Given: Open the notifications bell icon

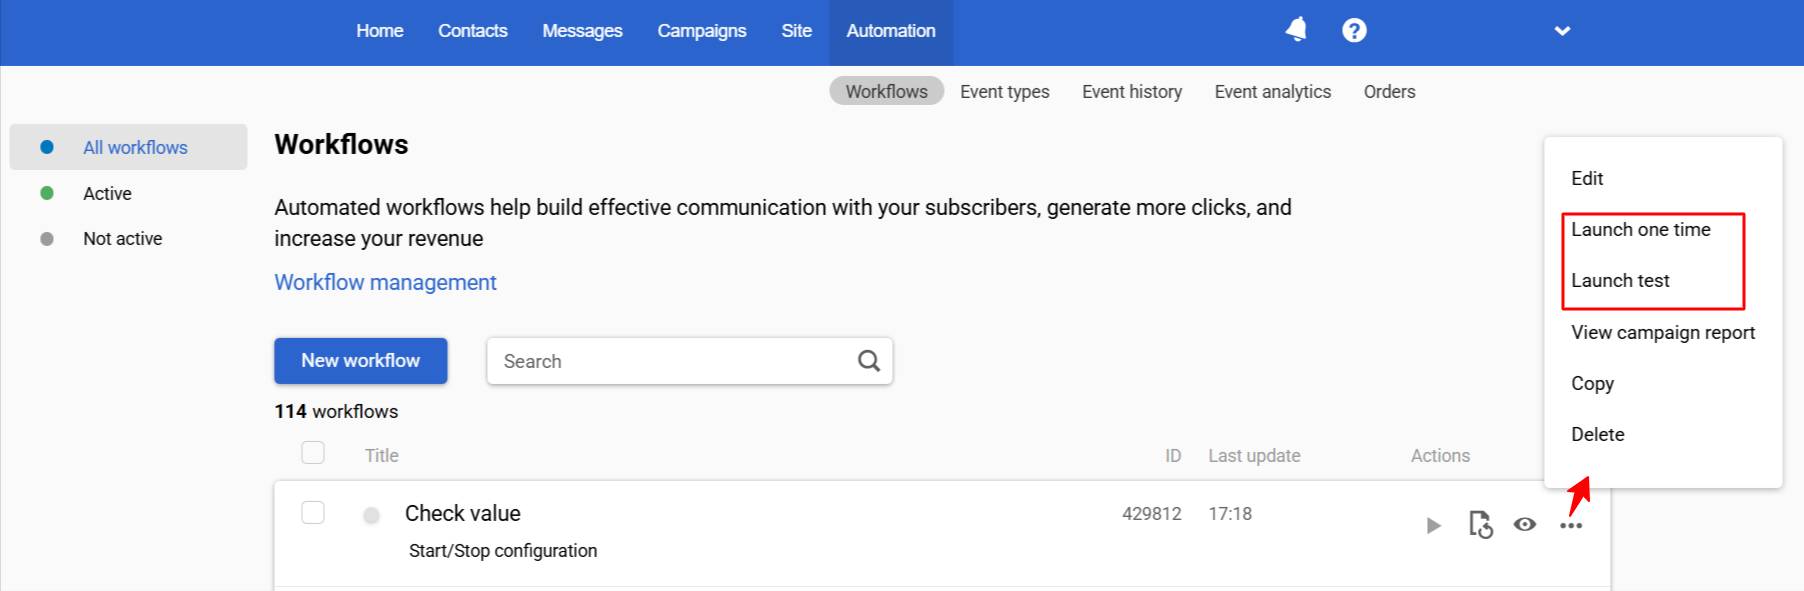Looking at the screenshot, I should click(1296, 30).
